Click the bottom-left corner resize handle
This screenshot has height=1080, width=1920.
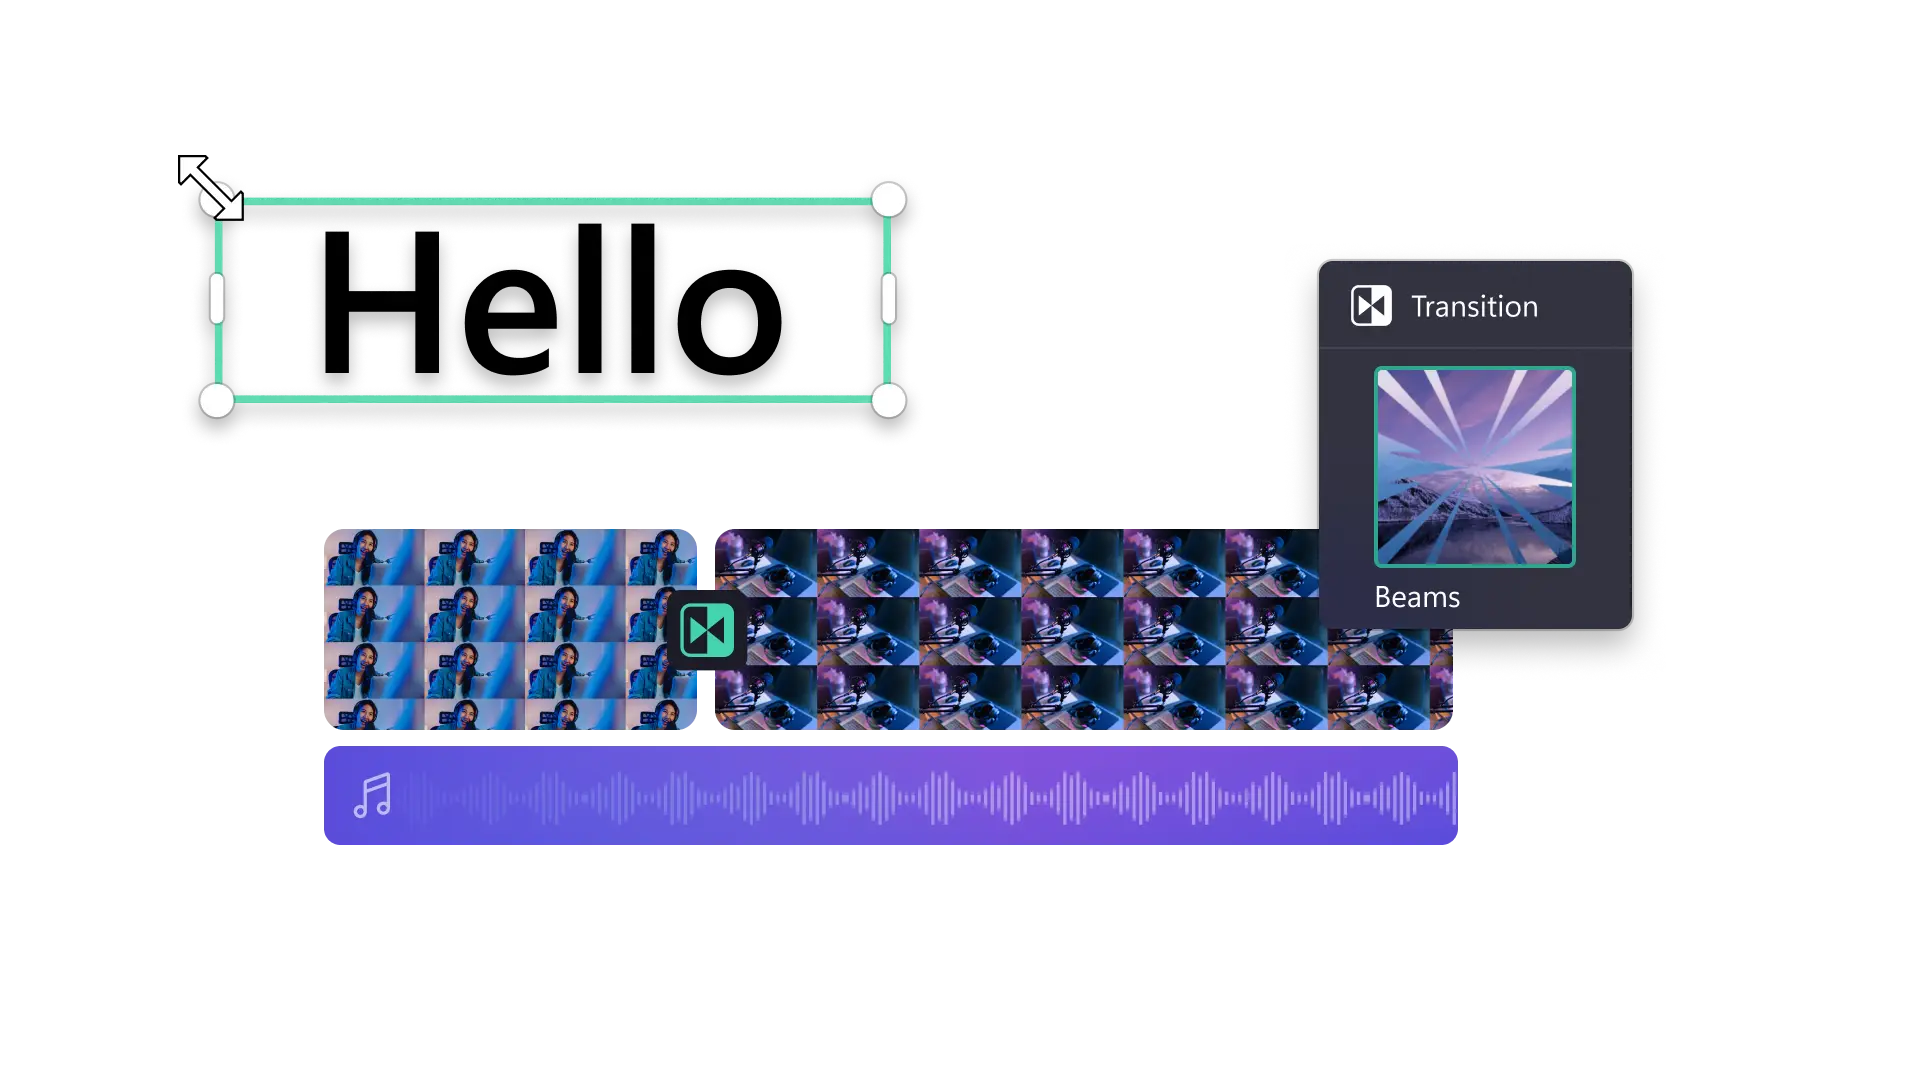tap(217, 401)
